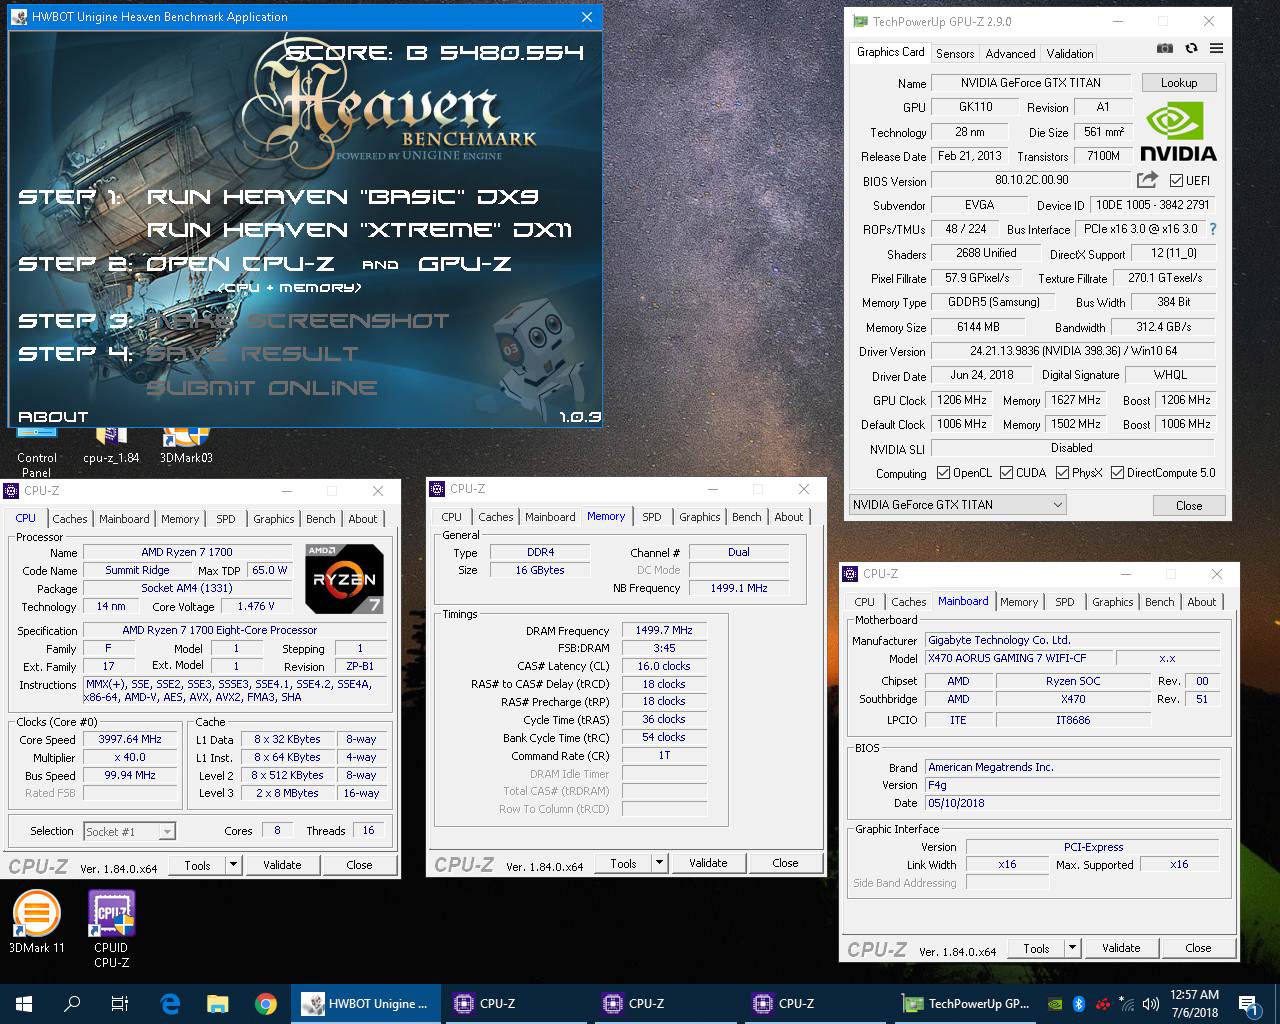
Task: Click About in Heaven Benchmark
Action: [53, 417]
